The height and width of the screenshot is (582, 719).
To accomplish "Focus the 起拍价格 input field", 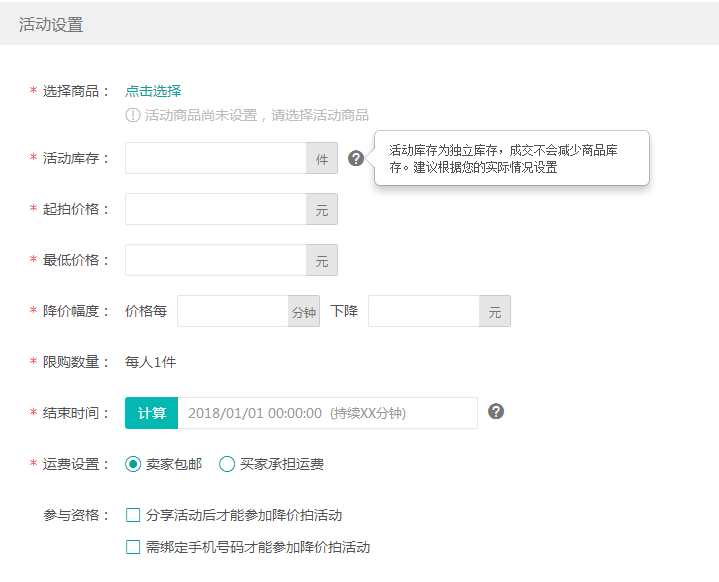I will [215, 209].
